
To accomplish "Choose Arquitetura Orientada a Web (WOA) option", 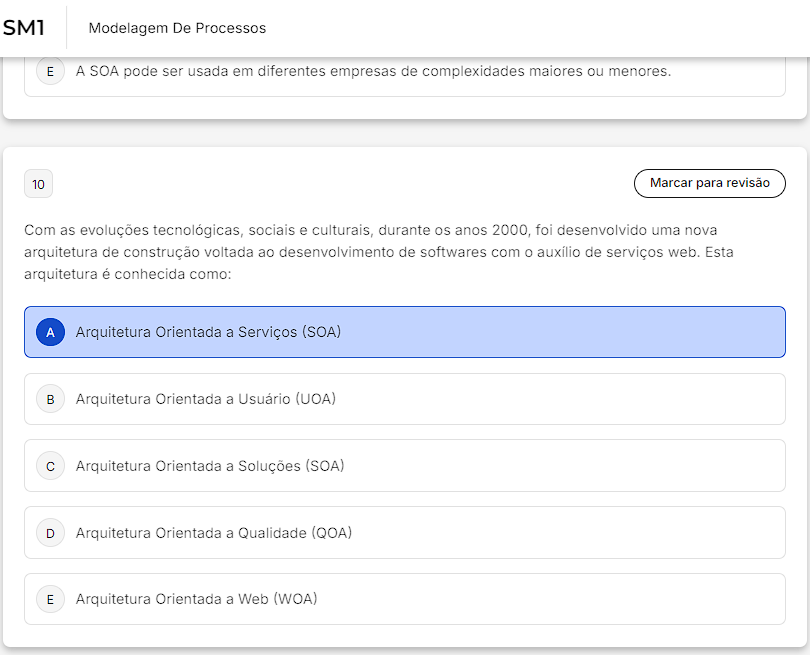I will pos(196,599).
